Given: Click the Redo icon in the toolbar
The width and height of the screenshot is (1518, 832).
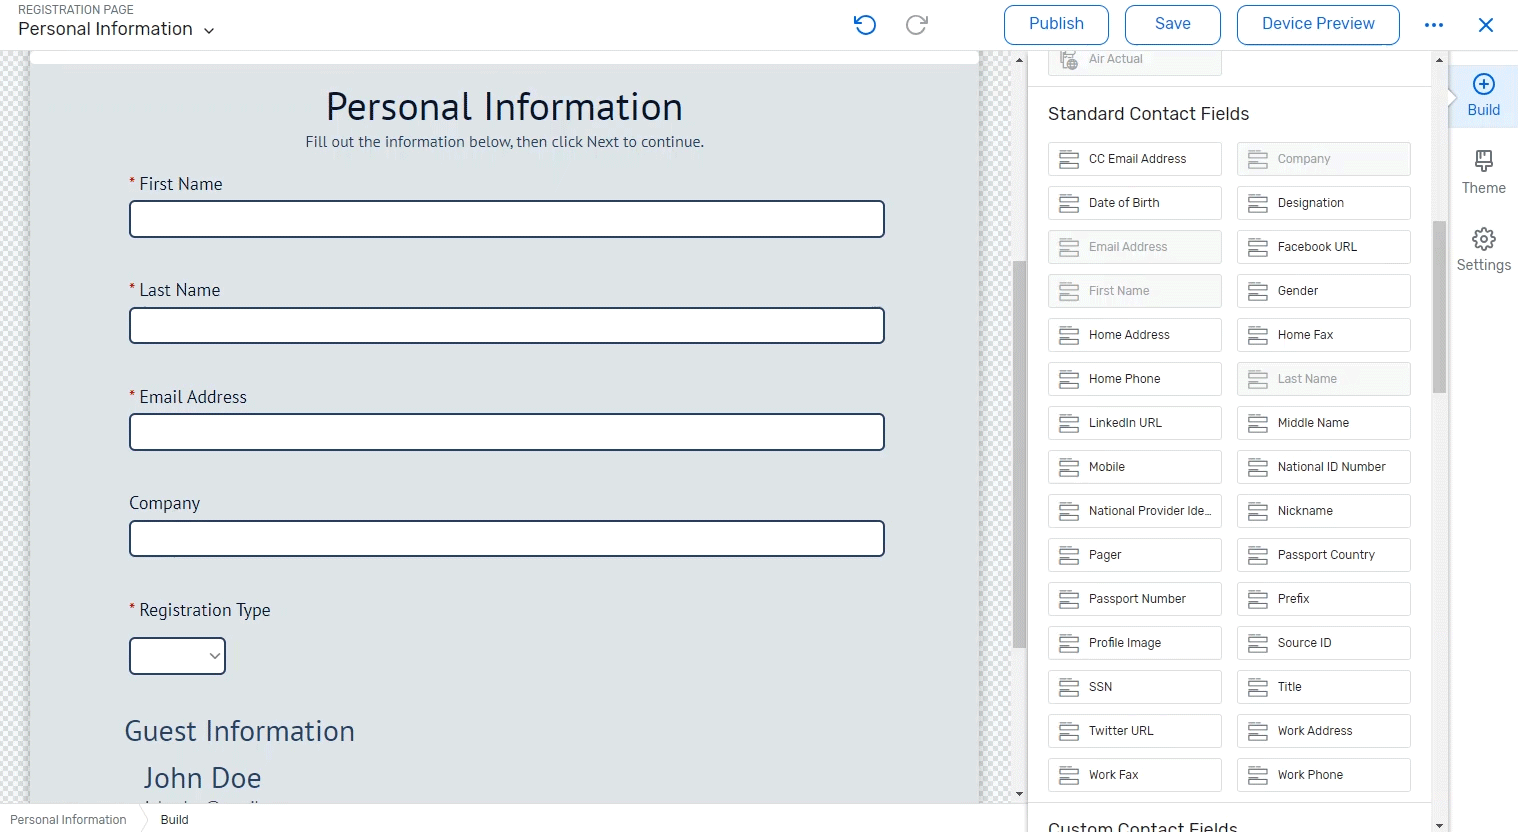Looking at the screenshot, I should tap(916, 25).
